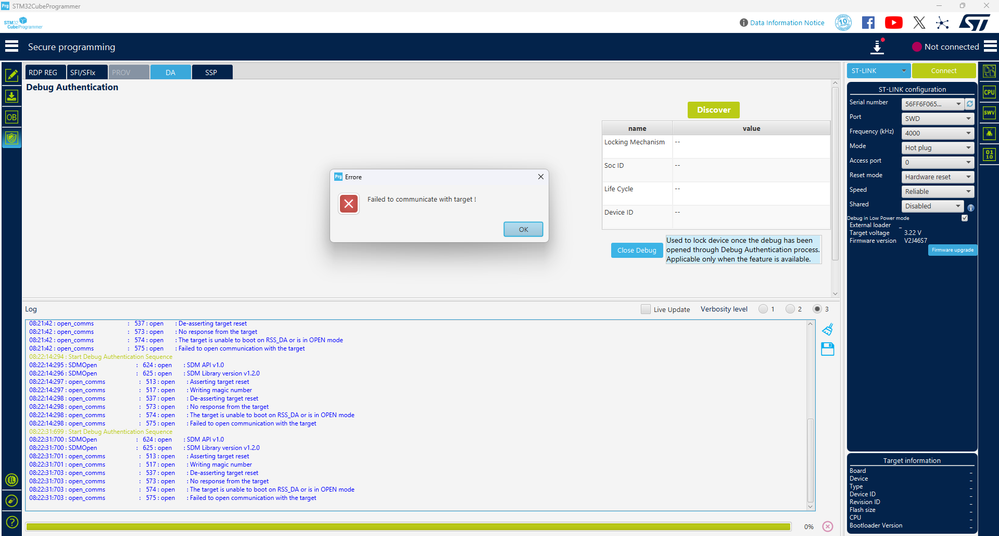Open the Erasing & Programming download icon
999x536 pixels.
(11, 96)
